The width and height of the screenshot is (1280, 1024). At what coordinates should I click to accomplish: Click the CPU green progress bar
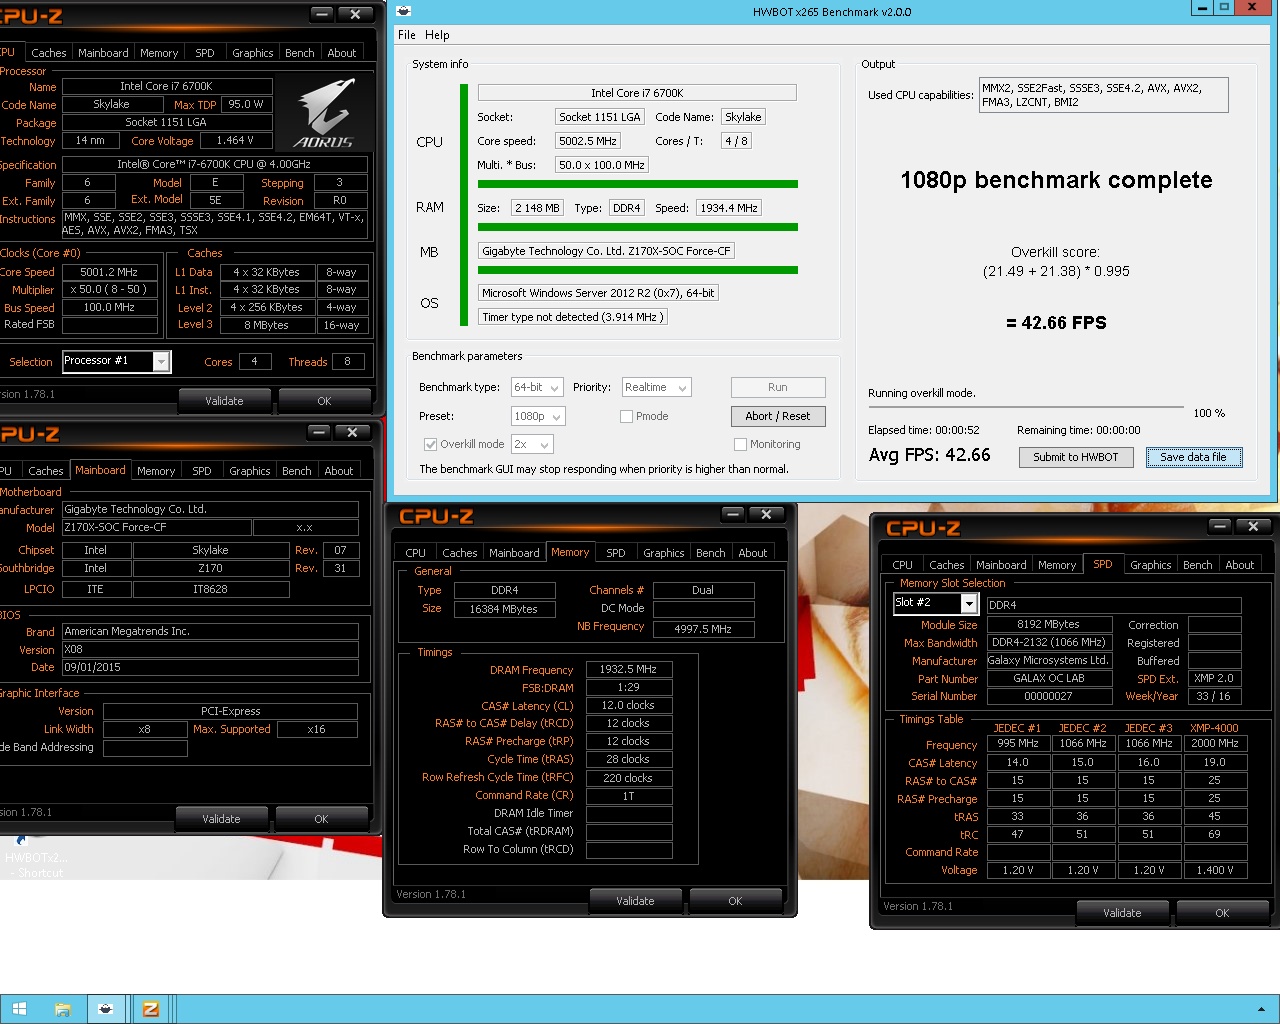[x=638, y=184]
